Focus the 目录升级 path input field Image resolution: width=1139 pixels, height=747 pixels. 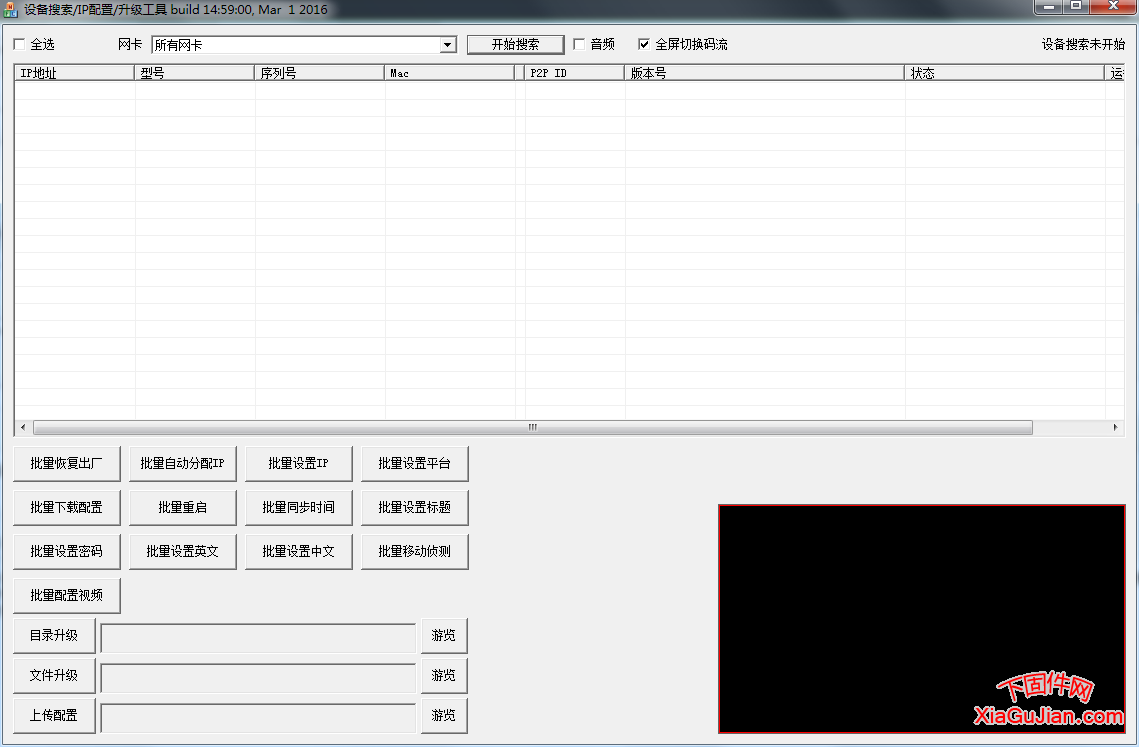[258, 638]
